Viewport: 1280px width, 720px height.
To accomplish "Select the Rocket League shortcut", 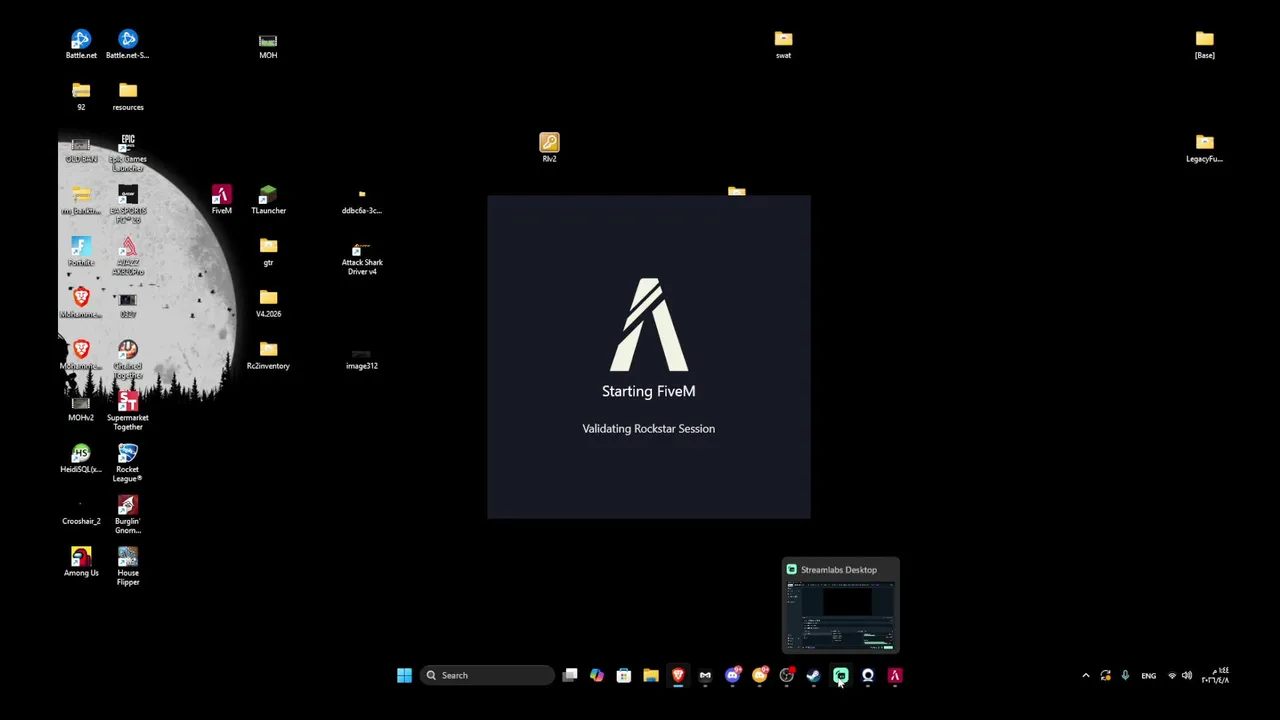I will pyautogui.click(x=128, y=464).
